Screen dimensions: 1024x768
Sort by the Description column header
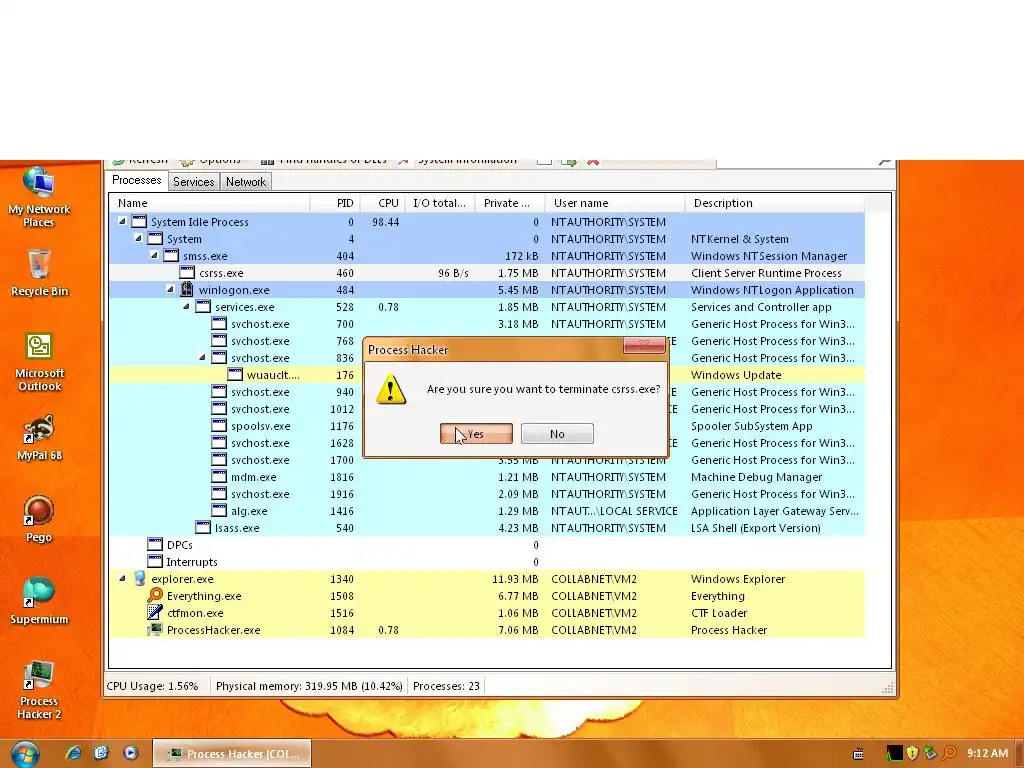point(775,203)
